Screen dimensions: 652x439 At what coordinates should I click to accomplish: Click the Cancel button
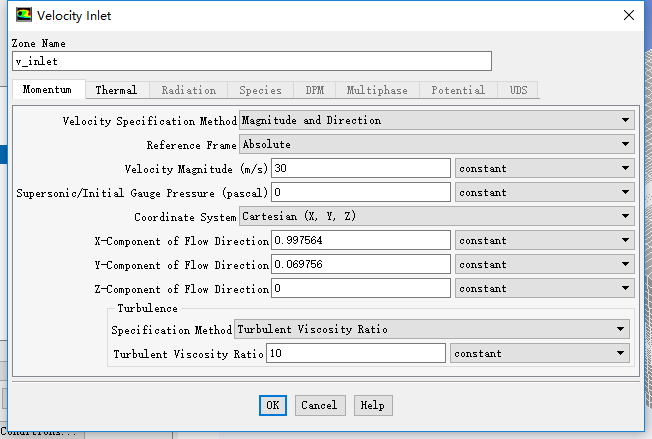[x=319, y=405]
